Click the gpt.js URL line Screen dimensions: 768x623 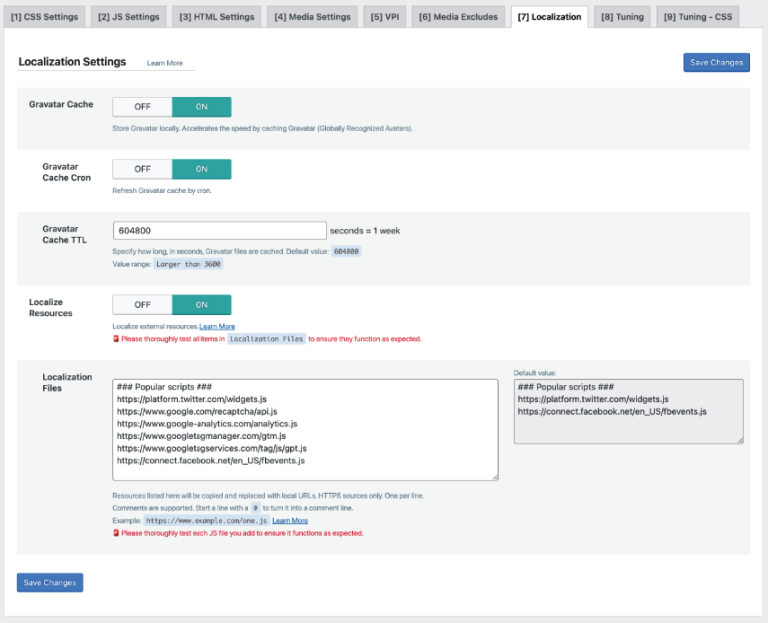[212, 448]
